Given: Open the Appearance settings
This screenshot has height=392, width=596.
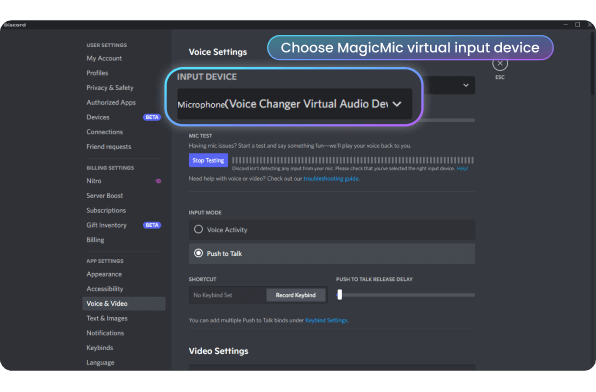Looking at the screenshot, I should coord(104,274).
